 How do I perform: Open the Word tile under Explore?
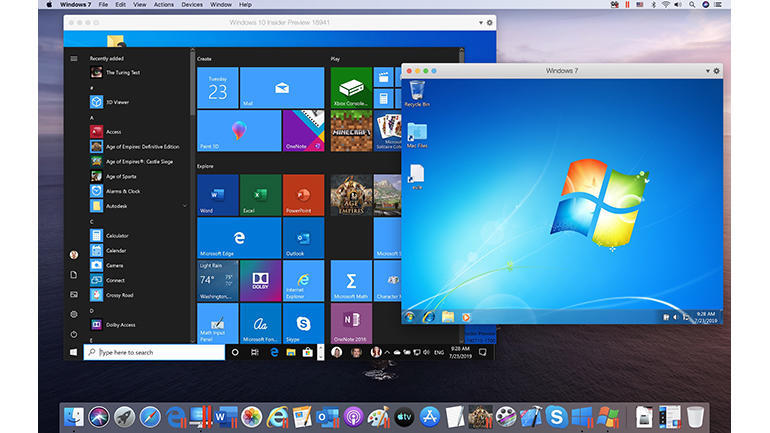tap(218, 195)
